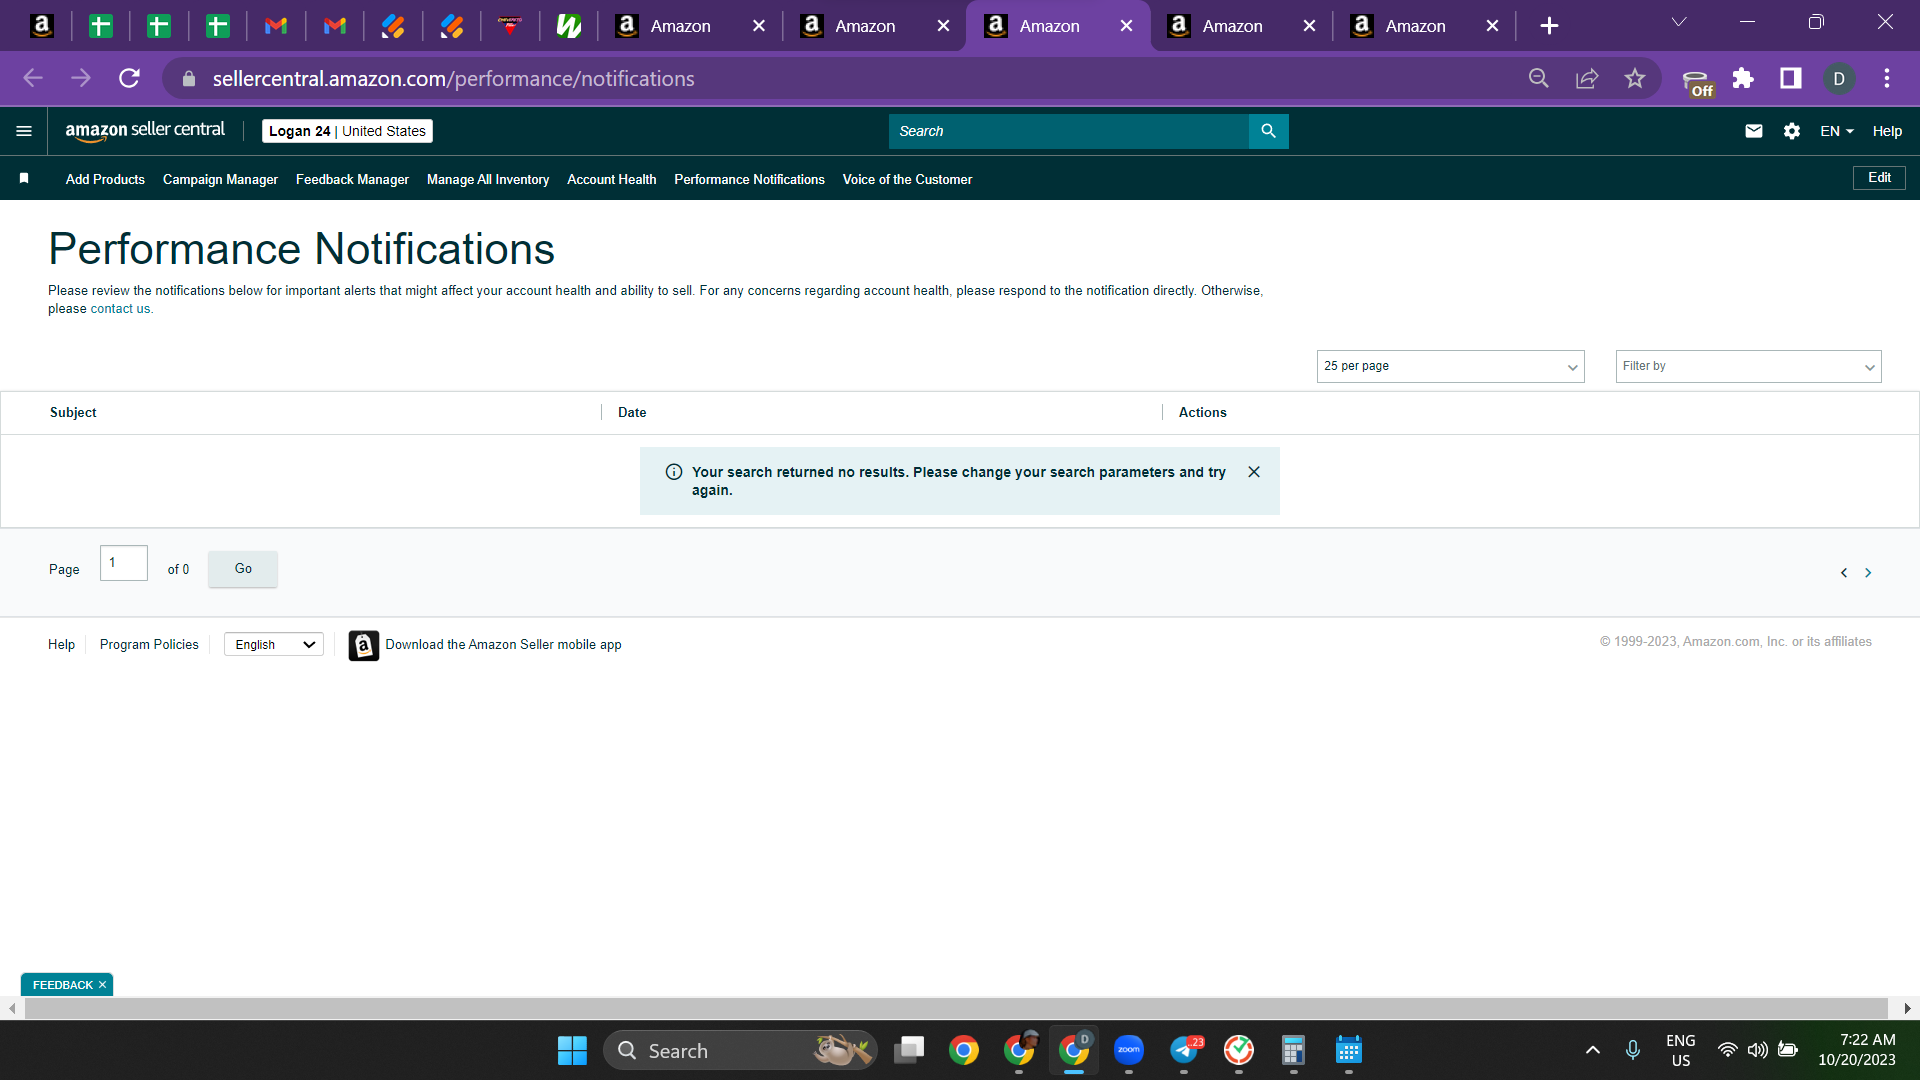The image size is (1920, 1080).
Task: Expand Chrome tab search chevron
Action: click(1679, 22)
